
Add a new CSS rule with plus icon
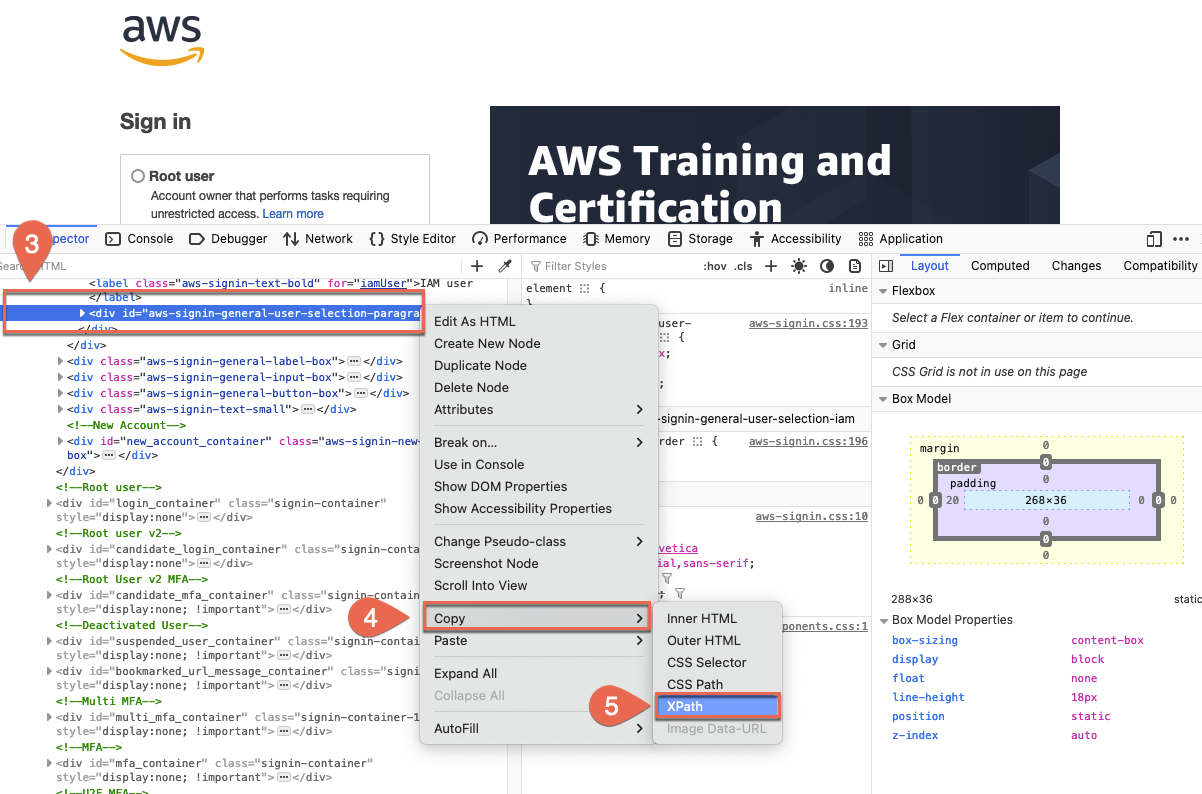(x=771, y=266)
